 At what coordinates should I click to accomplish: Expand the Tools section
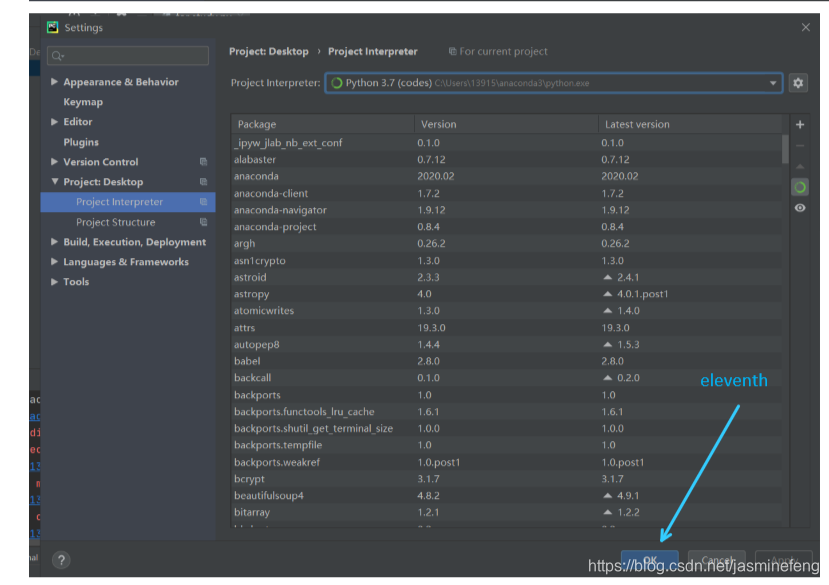pyautogui.click(x=54, y=281)
